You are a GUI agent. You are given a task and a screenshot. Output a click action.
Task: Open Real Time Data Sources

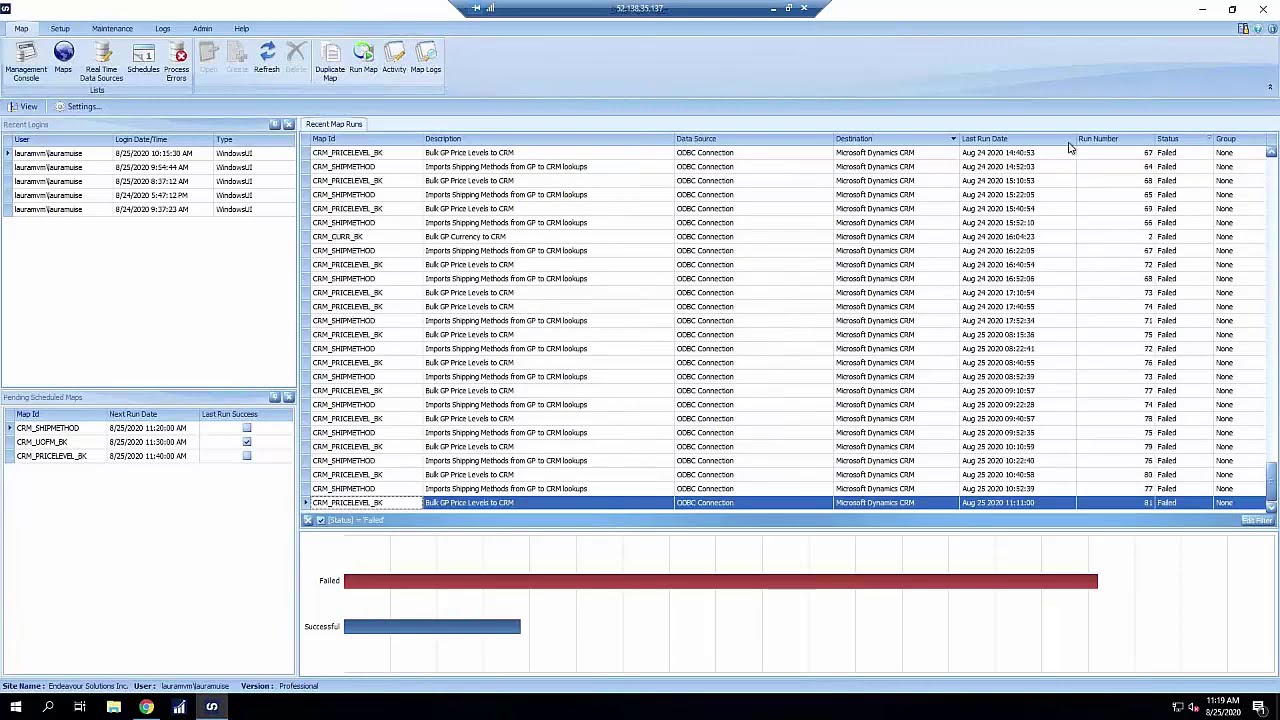(x=101, y=61)
